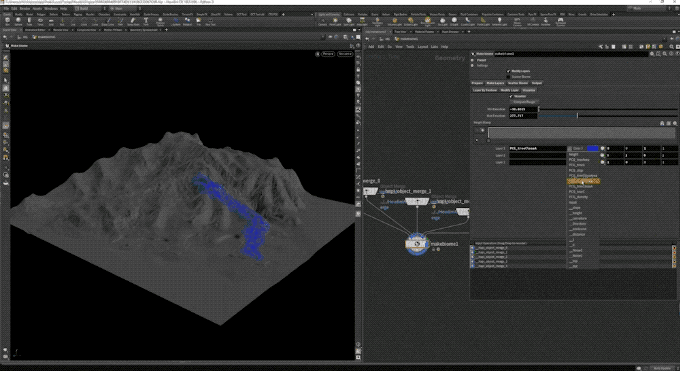The width and height of the screenshot is (680, 371).
Task: Choose __curvature in the layer dropdown
Action: tap(579, 218)
